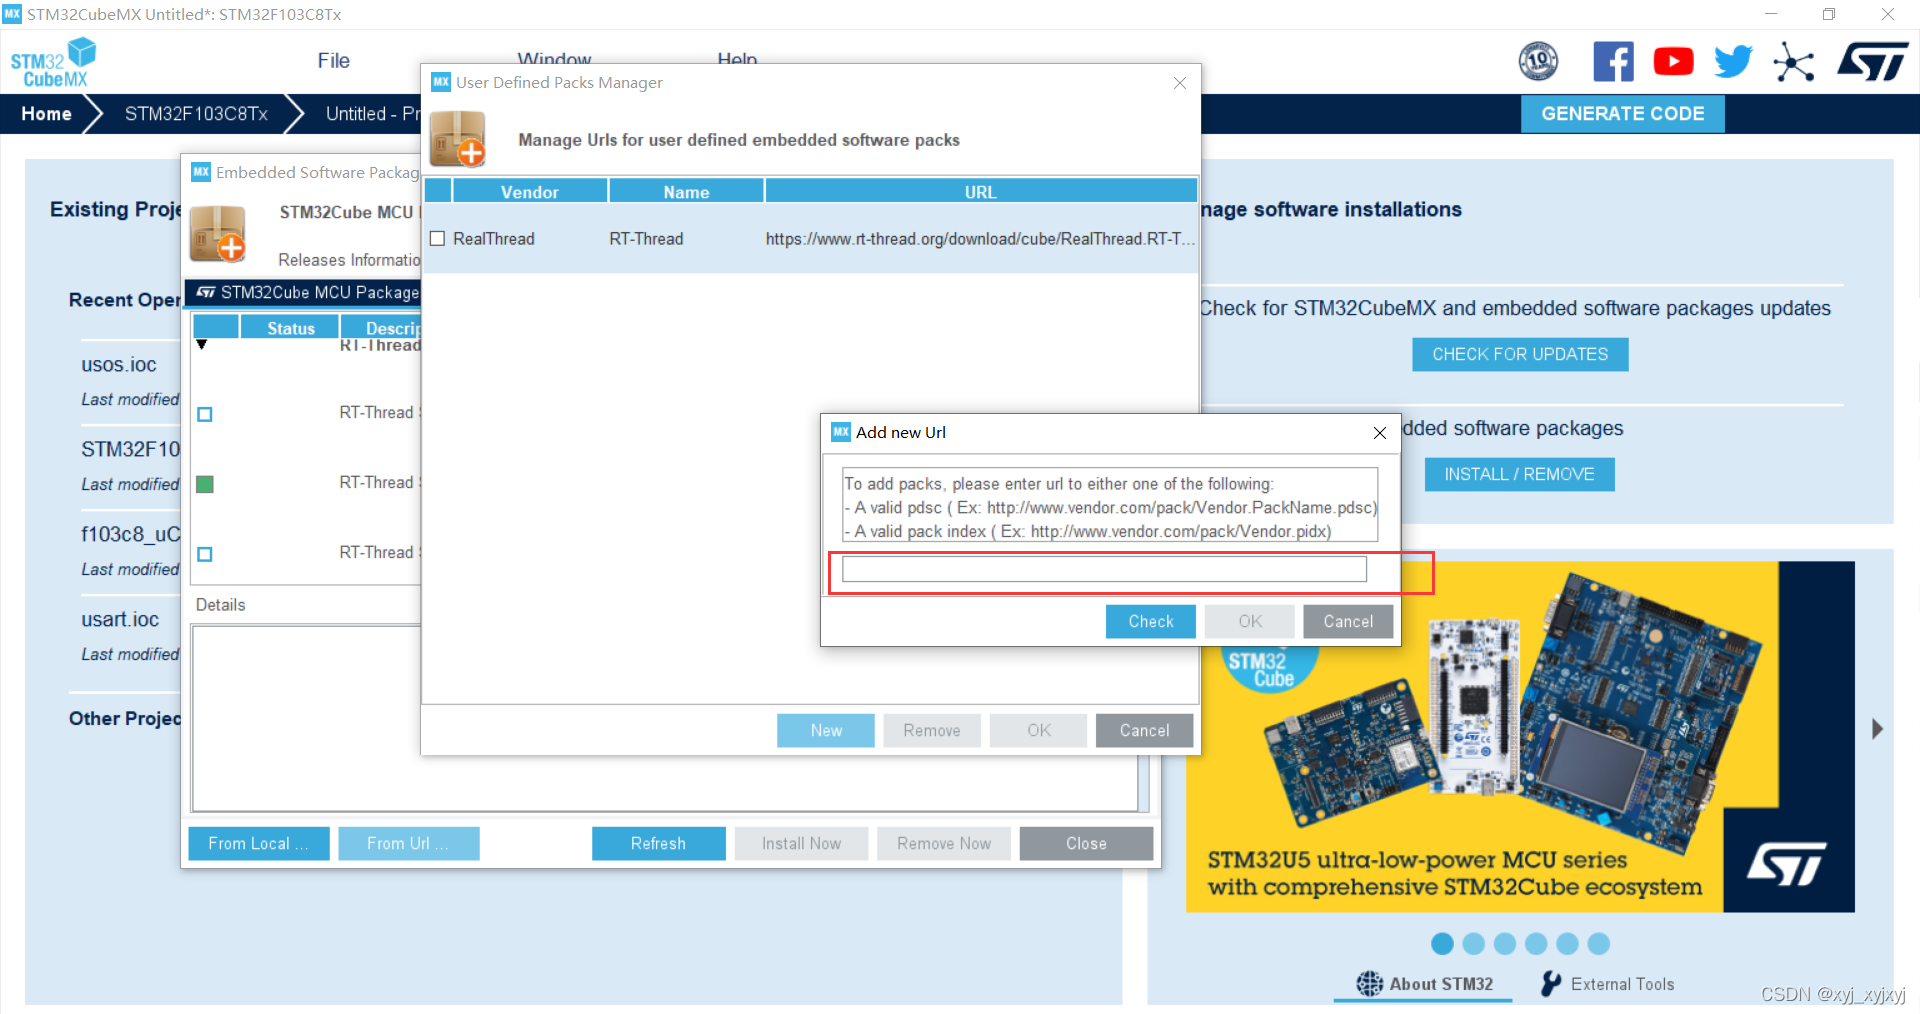Open recent project usos.ioc
The height and width of the screenshot is (1014, 1920).
click(119, 364)
